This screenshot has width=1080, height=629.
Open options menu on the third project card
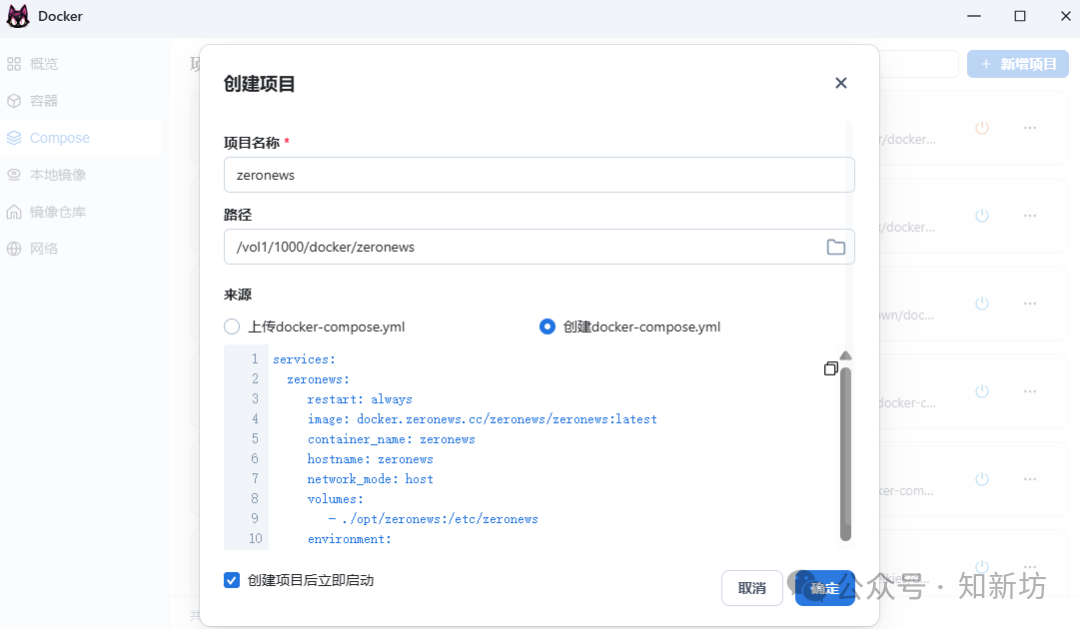(1030, 303)
